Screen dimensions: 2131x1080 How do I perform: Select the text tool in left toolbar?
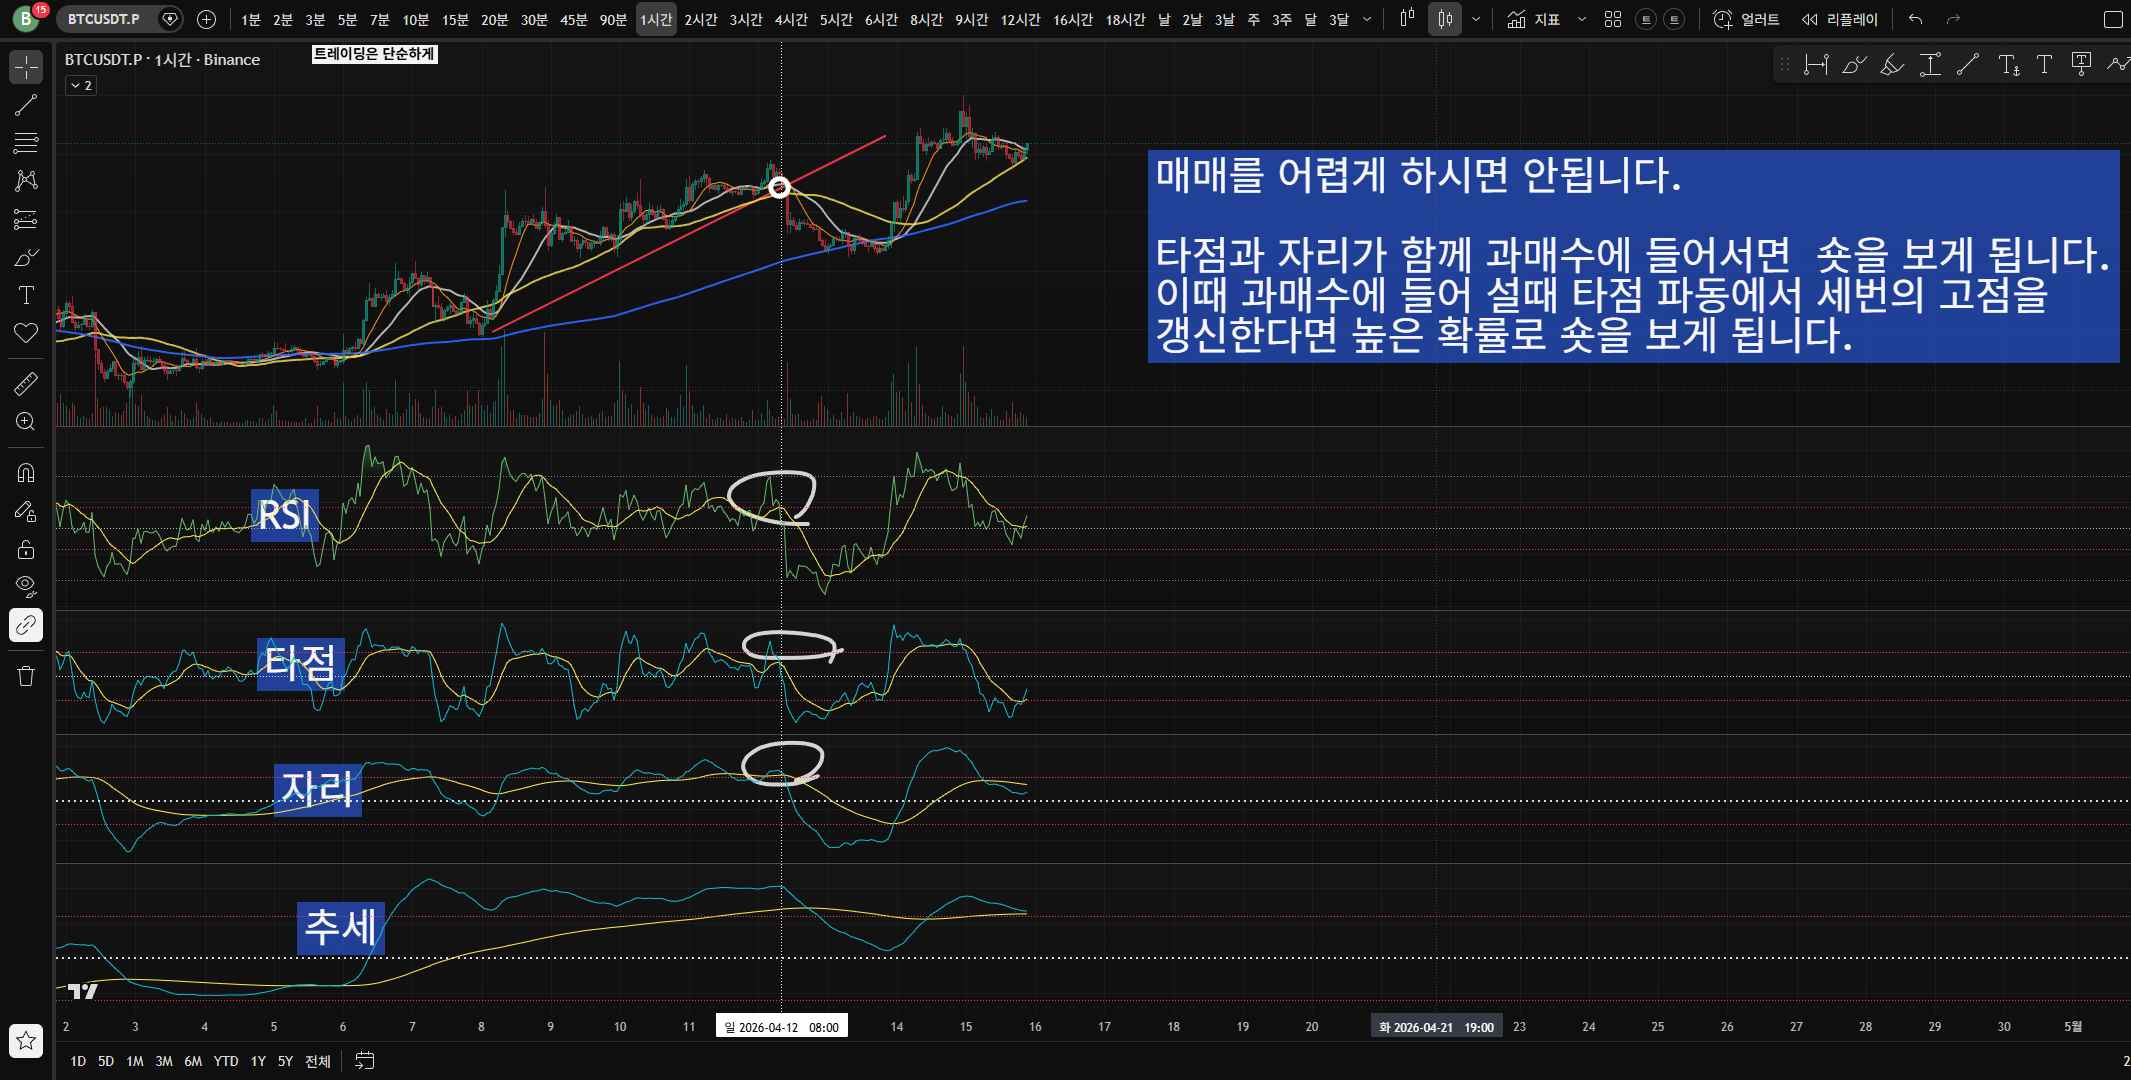pos(25,294)
